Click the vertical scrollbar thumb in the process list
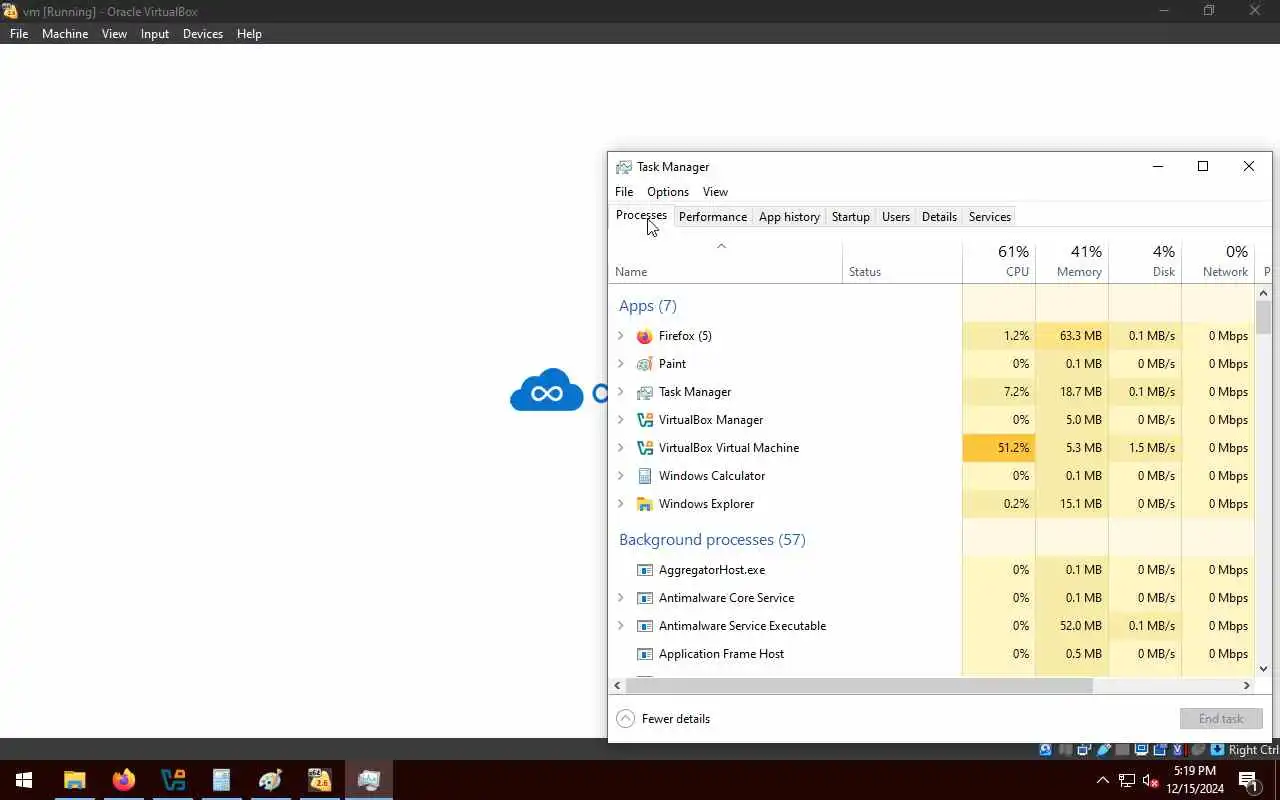 click(x=1263, y=317)
